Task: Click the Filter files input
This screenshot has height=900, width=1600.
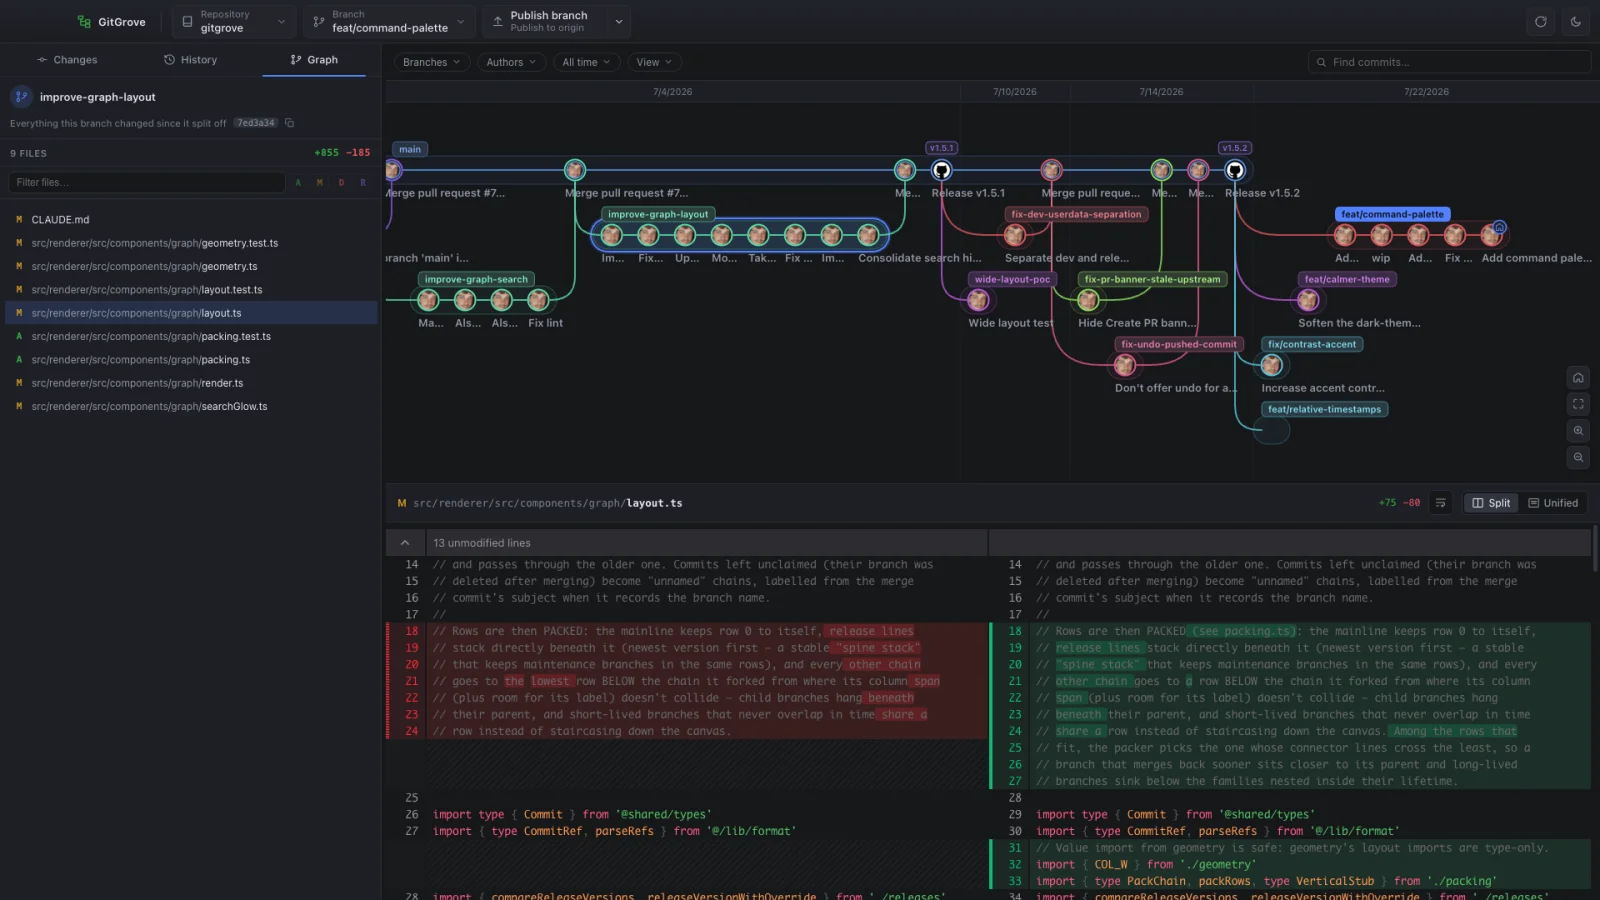Action: pos(147,183)
